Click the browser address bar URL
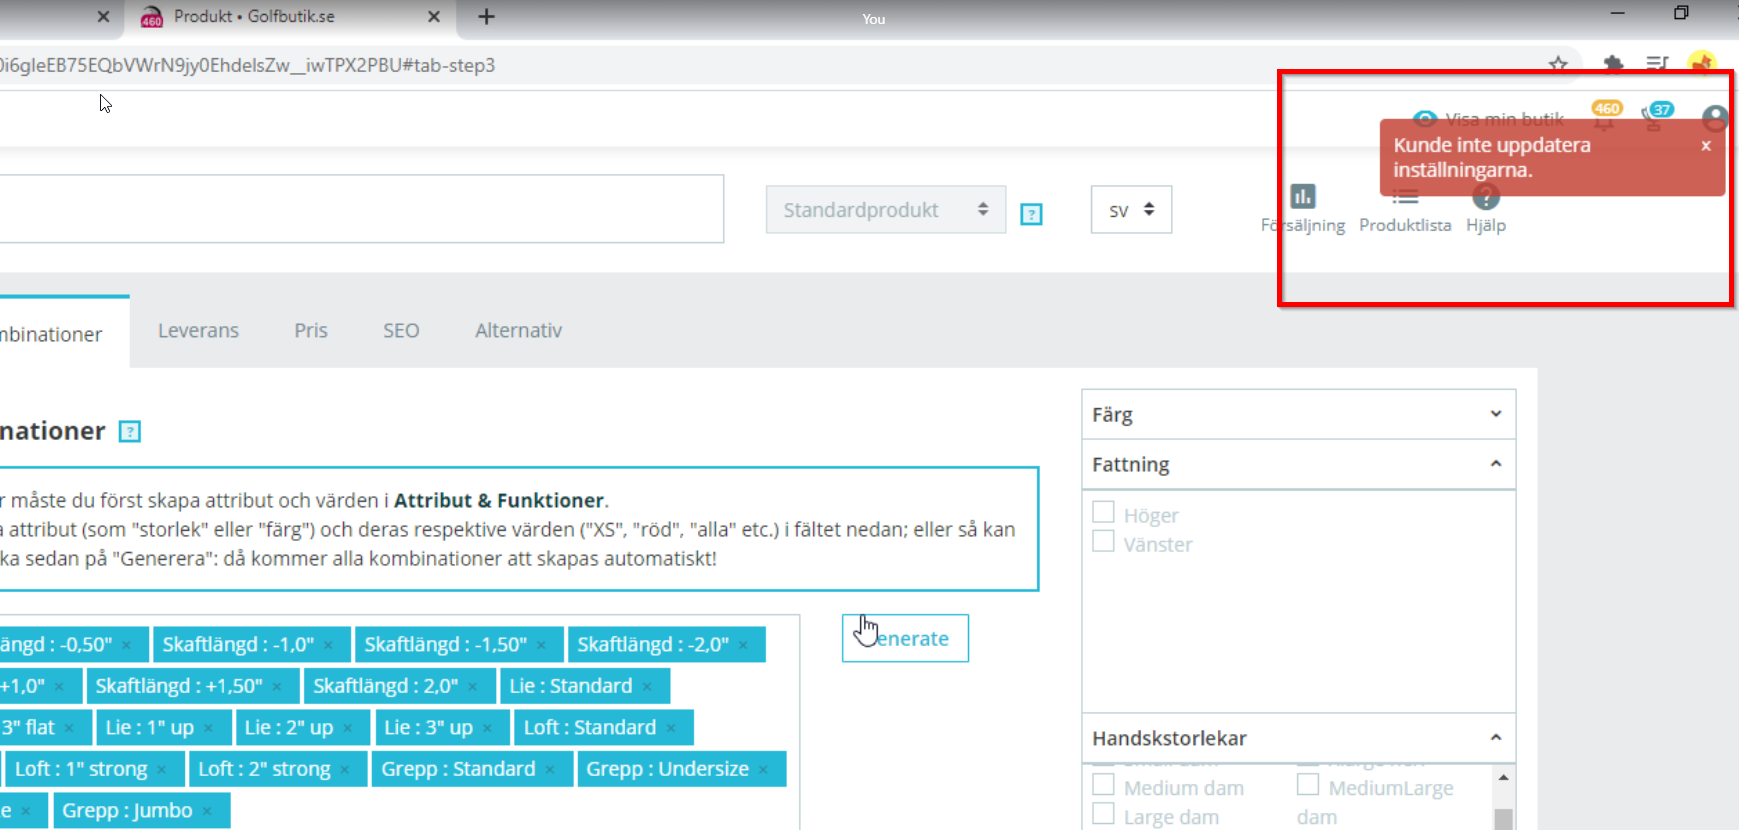 coord(248,65)
